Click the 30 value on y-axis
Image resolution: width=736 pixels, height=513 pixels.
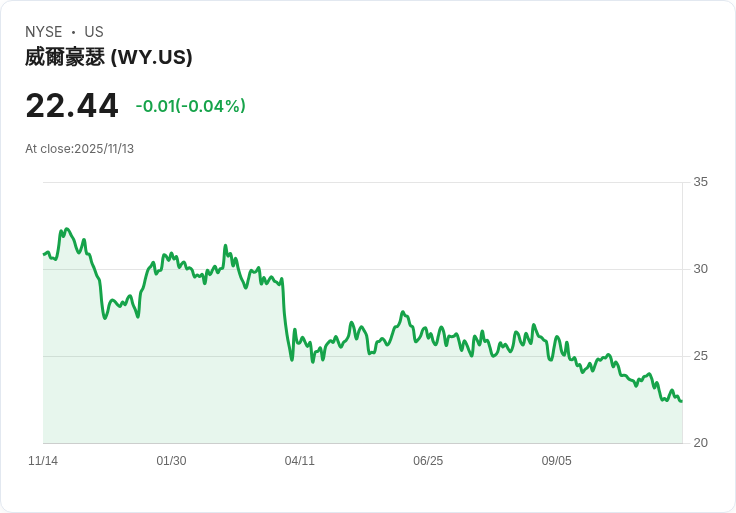(700, 269)
